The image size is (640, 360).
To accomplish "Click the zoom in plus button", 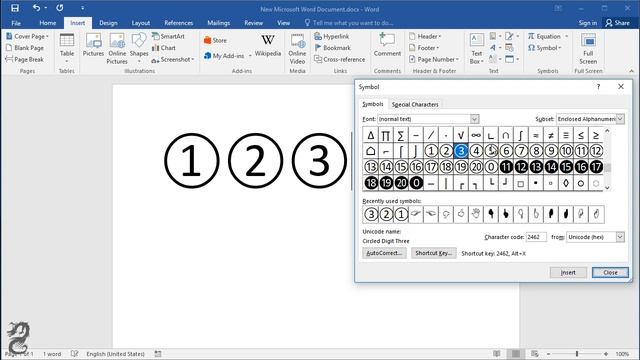I will [606, 354].
